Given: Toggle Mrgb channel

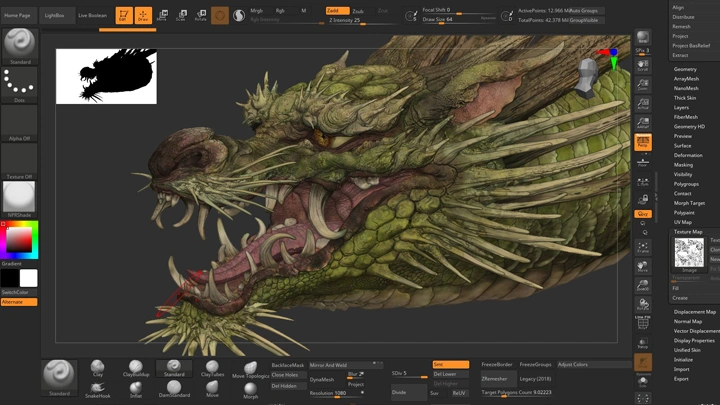Looking at the screenshot, I should 256,11.
